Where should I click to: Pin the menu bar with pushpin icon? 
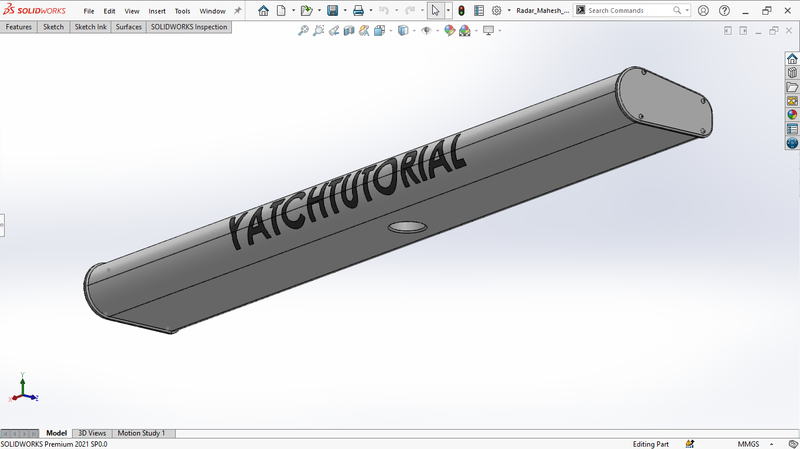coord(237,10)
